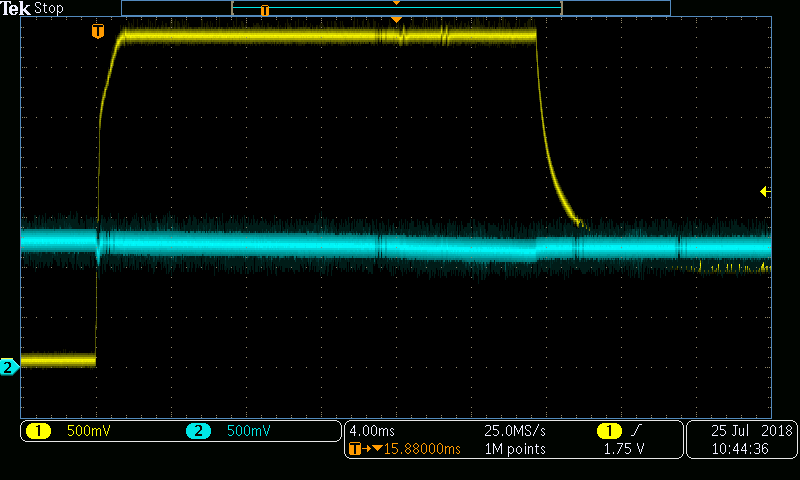This screenshot has width=800, height=480.
Task: Click the 15.88000ms delay value
Action: pyautogui.click(x=415, y=449)
